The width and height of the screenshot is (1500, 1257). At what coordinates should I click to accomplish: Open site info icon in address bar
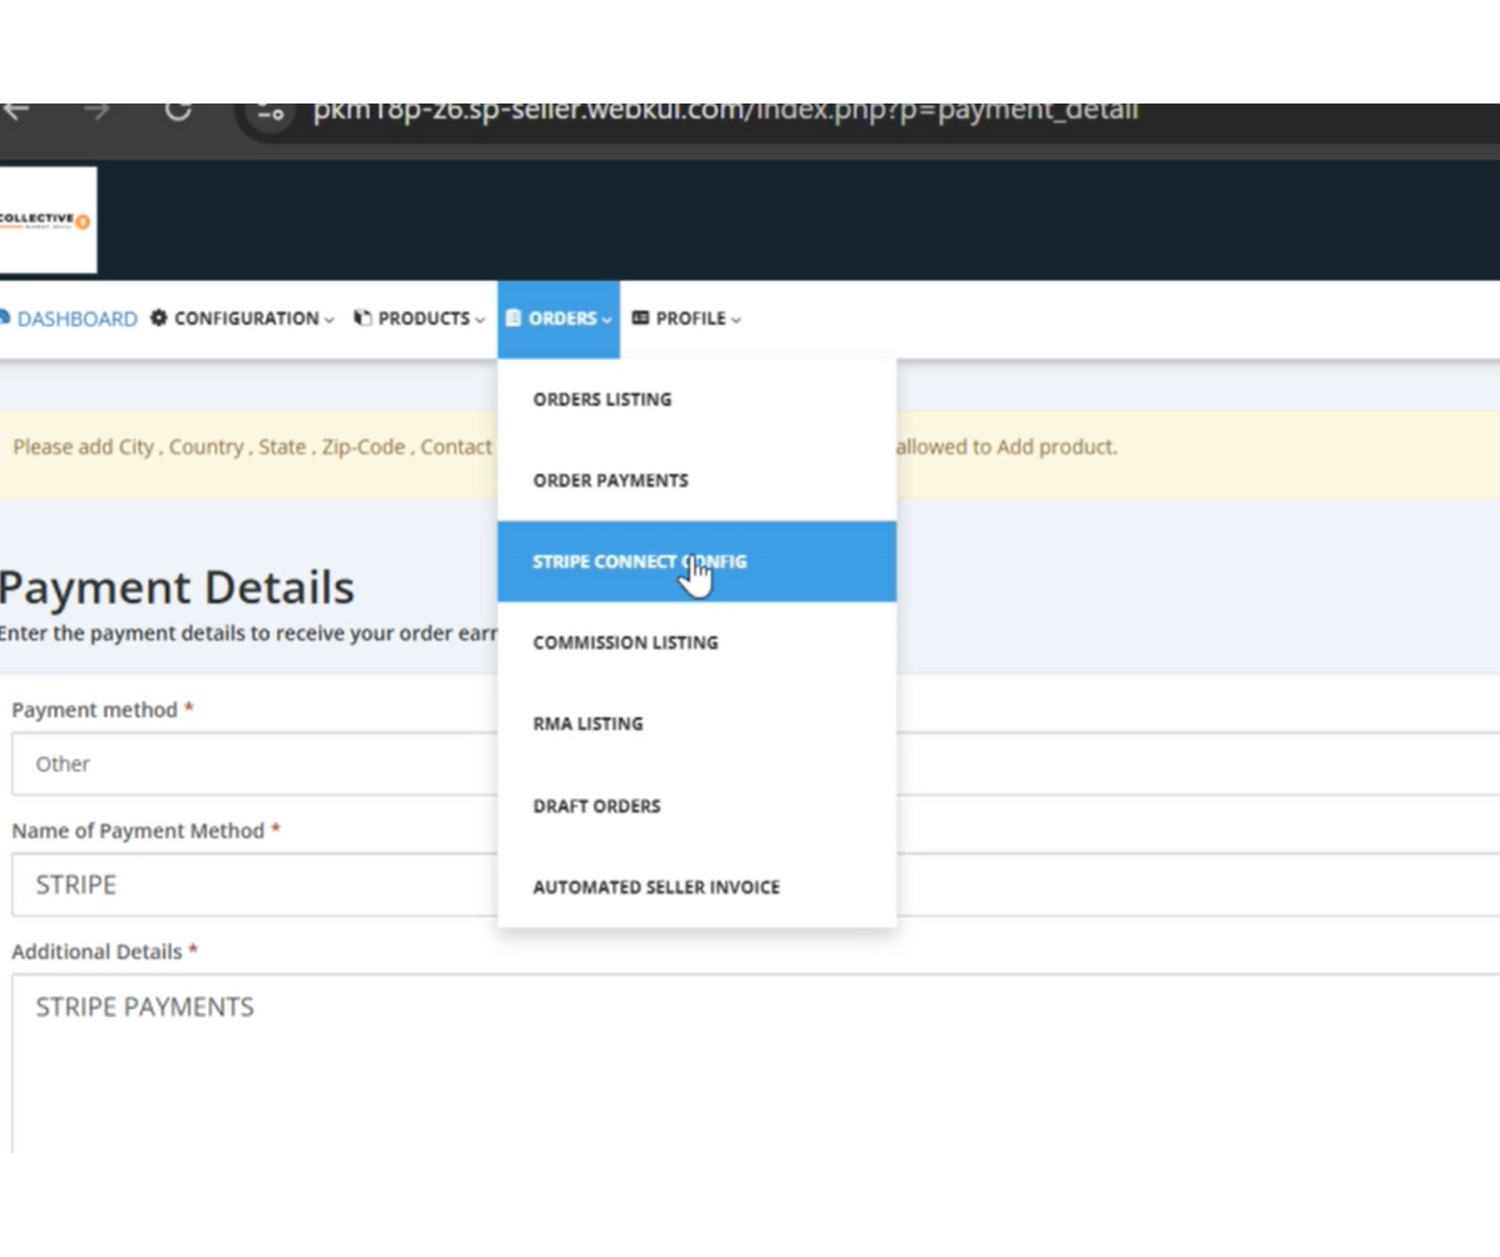[271, 113]
